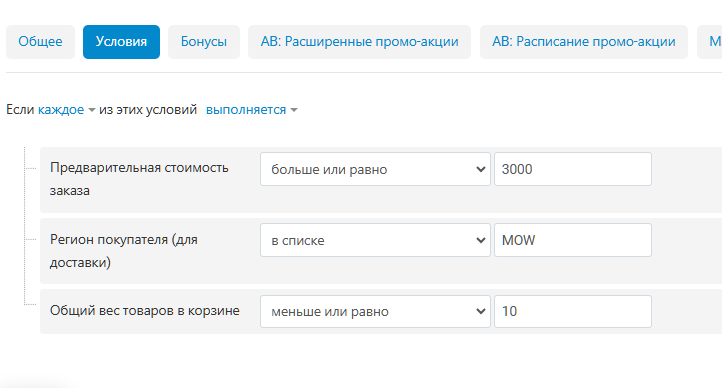Open the каждое condition selector link
722x388 pixels.
pos(61,110)
